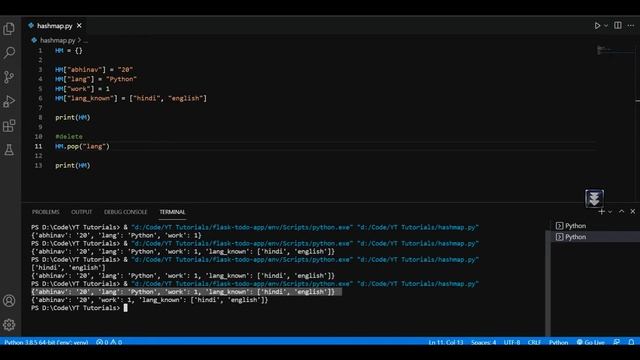The height and width of the screenshot is (360, 640).
Task: Open More Actions ellipsis in editor
Action: point(631,25)
